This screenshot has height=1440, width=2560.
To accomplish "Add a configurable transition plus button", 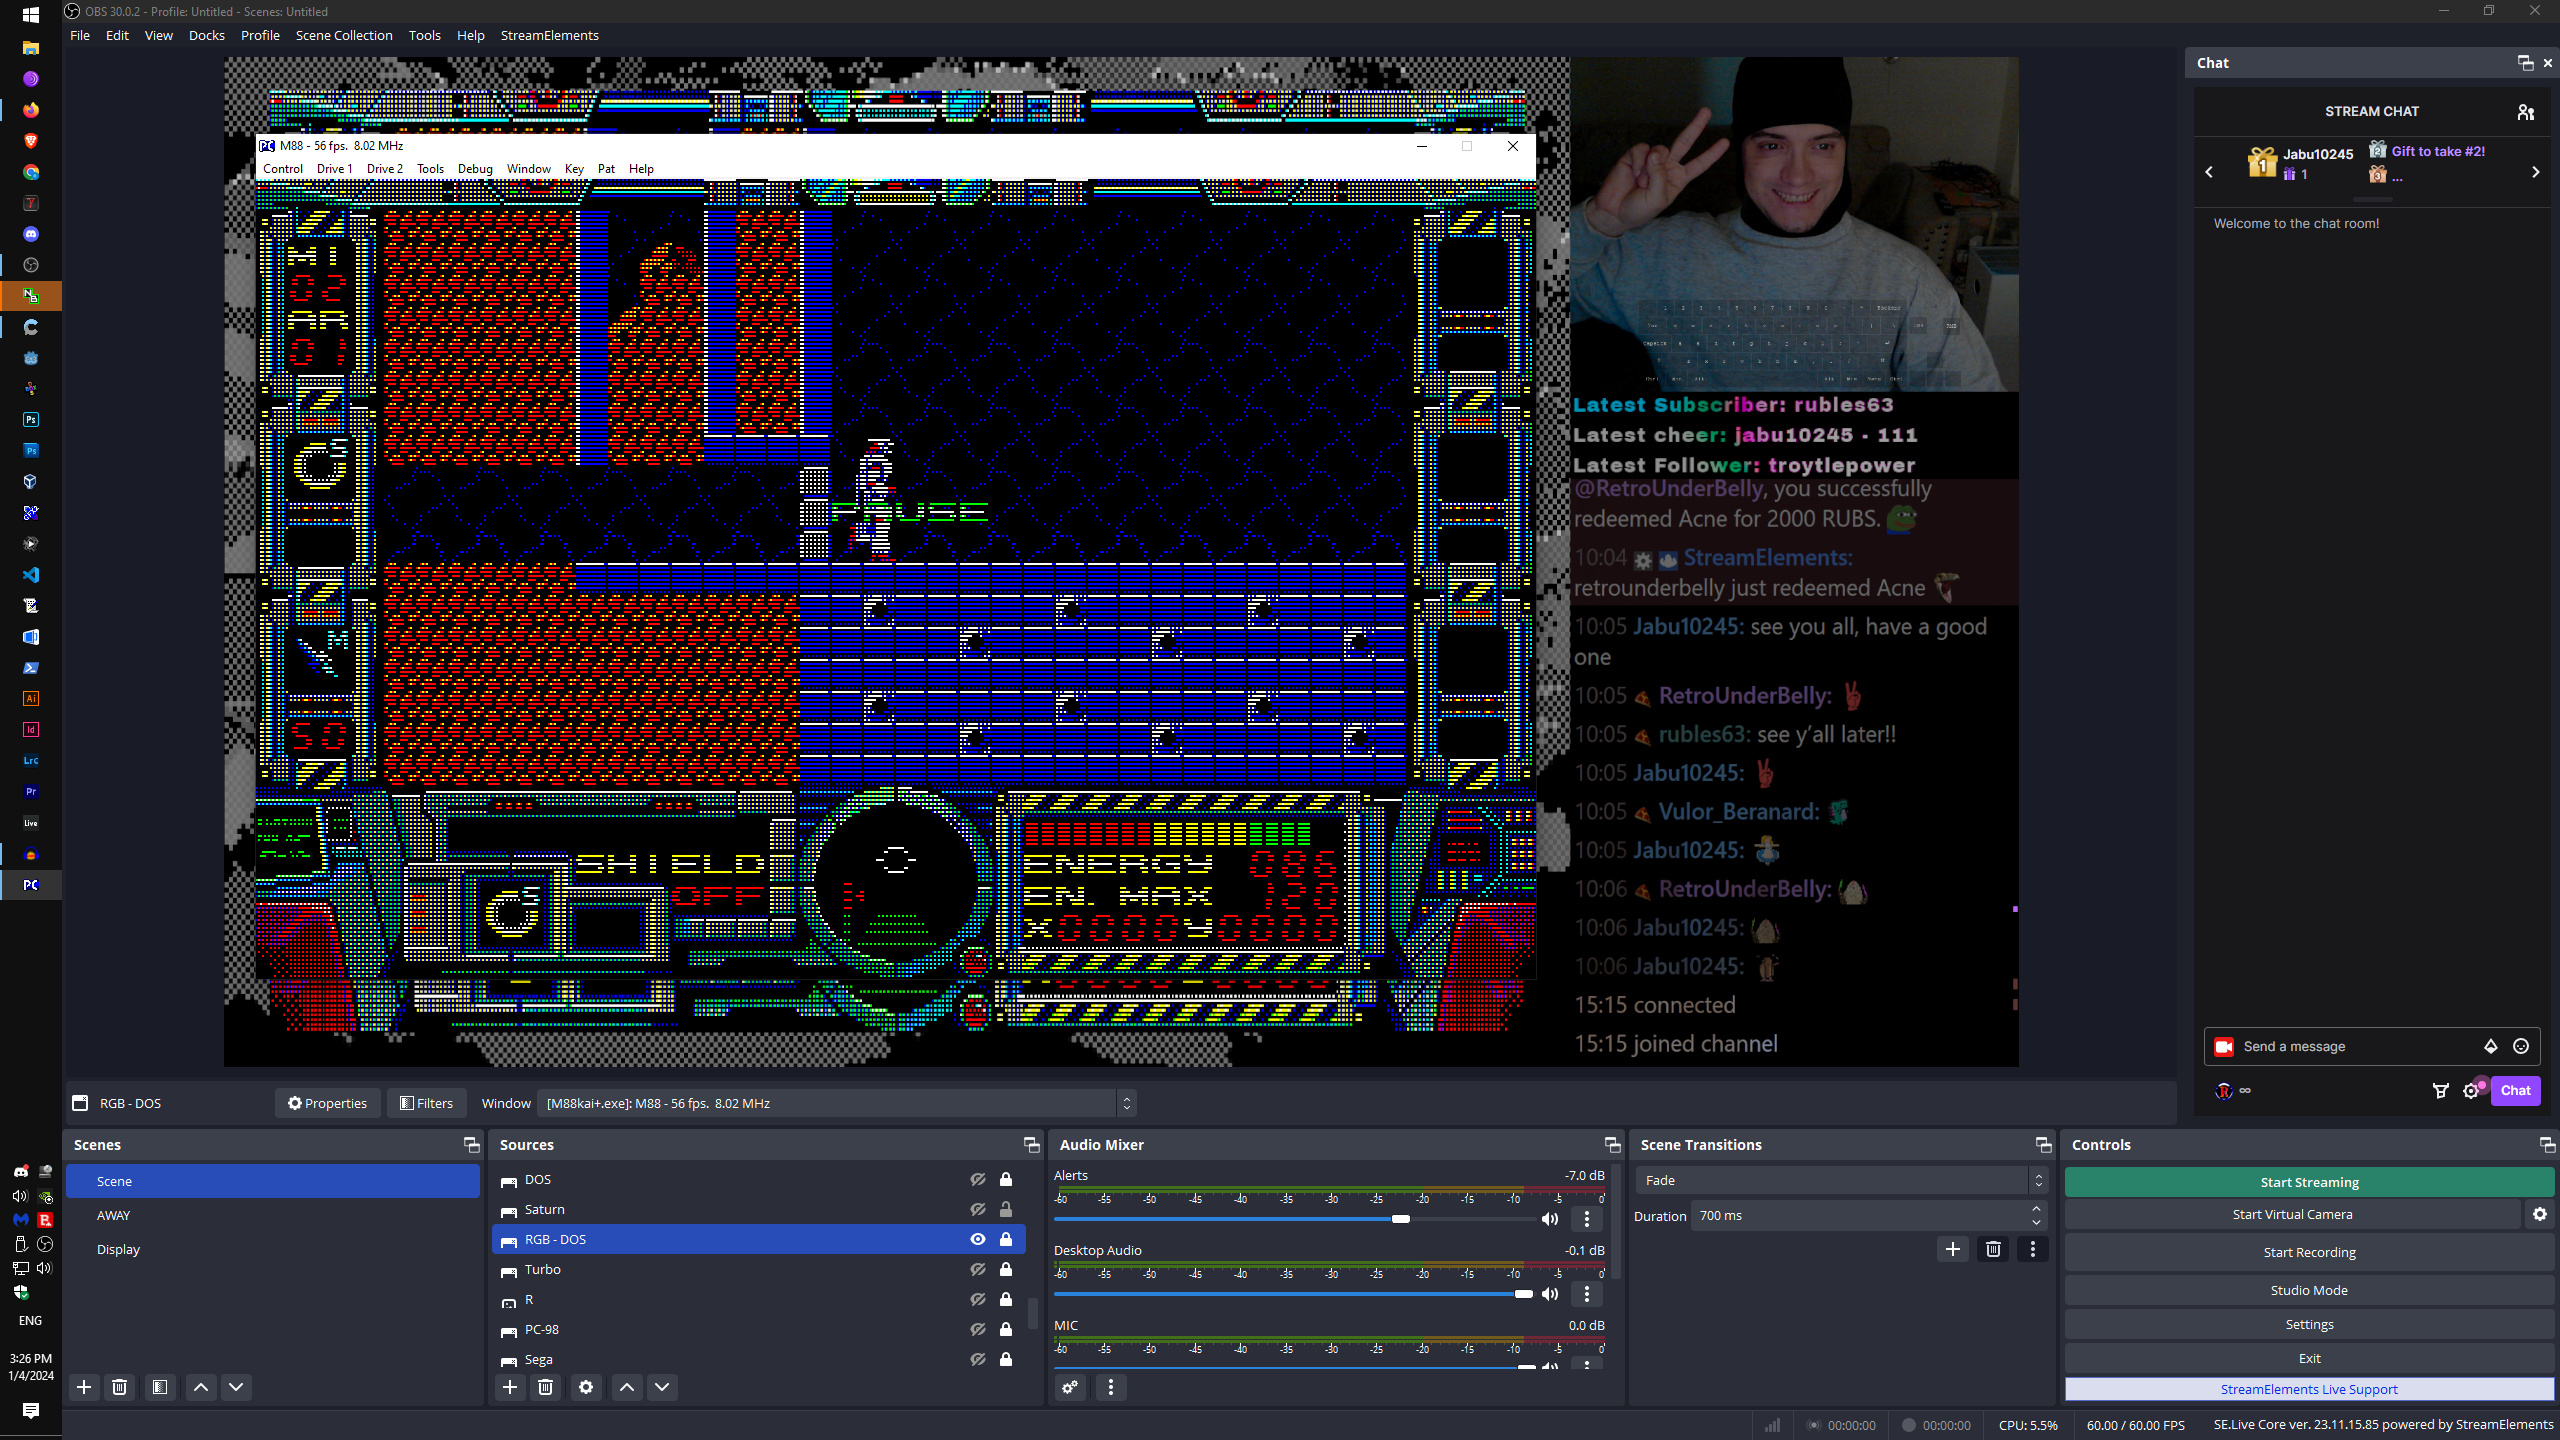I will [x=1953, y=1249].
